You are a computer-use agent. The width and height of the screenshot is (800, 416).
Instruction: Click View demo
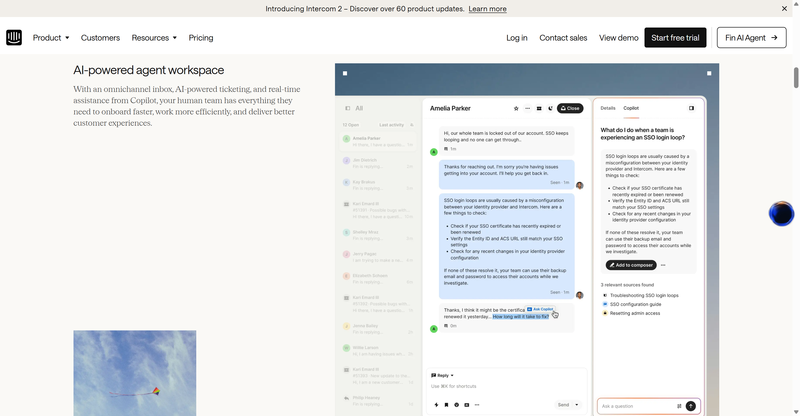[618, 38]
